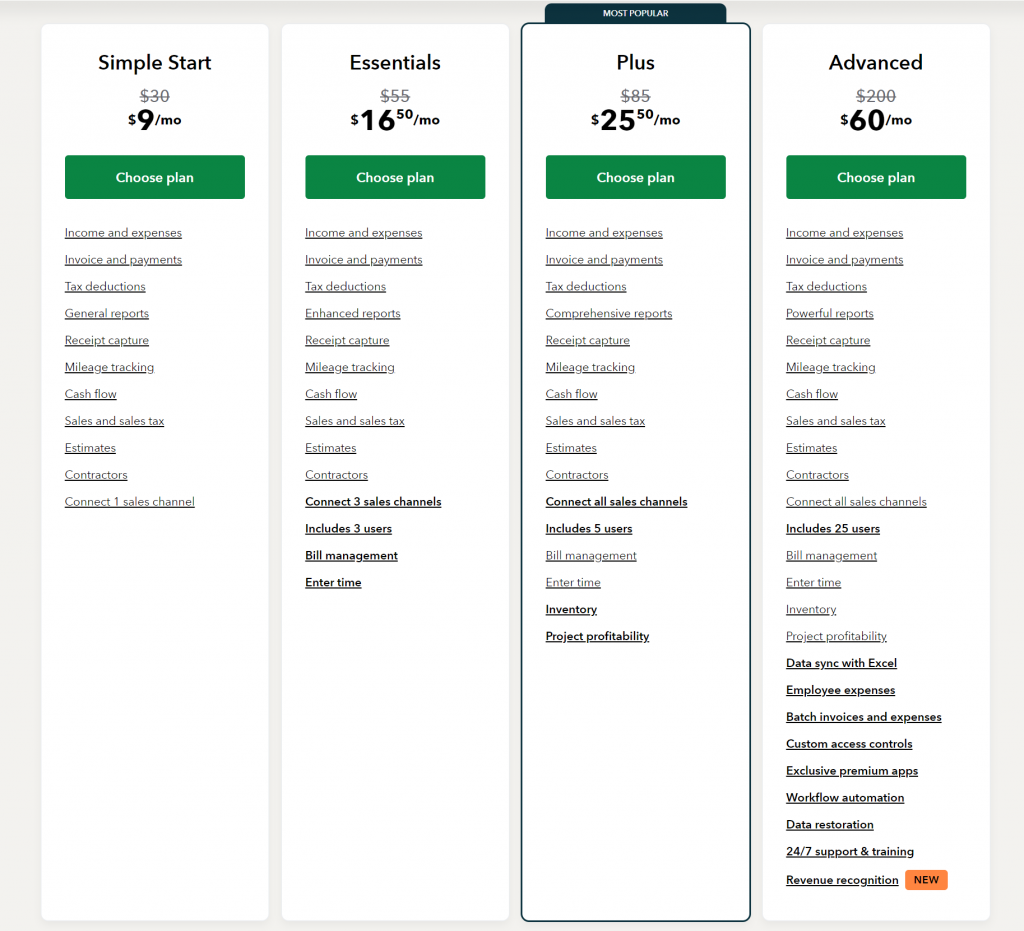Viewport: 1024px width, 931px height.
Task: Open Tax deductions link in Essentials column
Action: [345, 286]
